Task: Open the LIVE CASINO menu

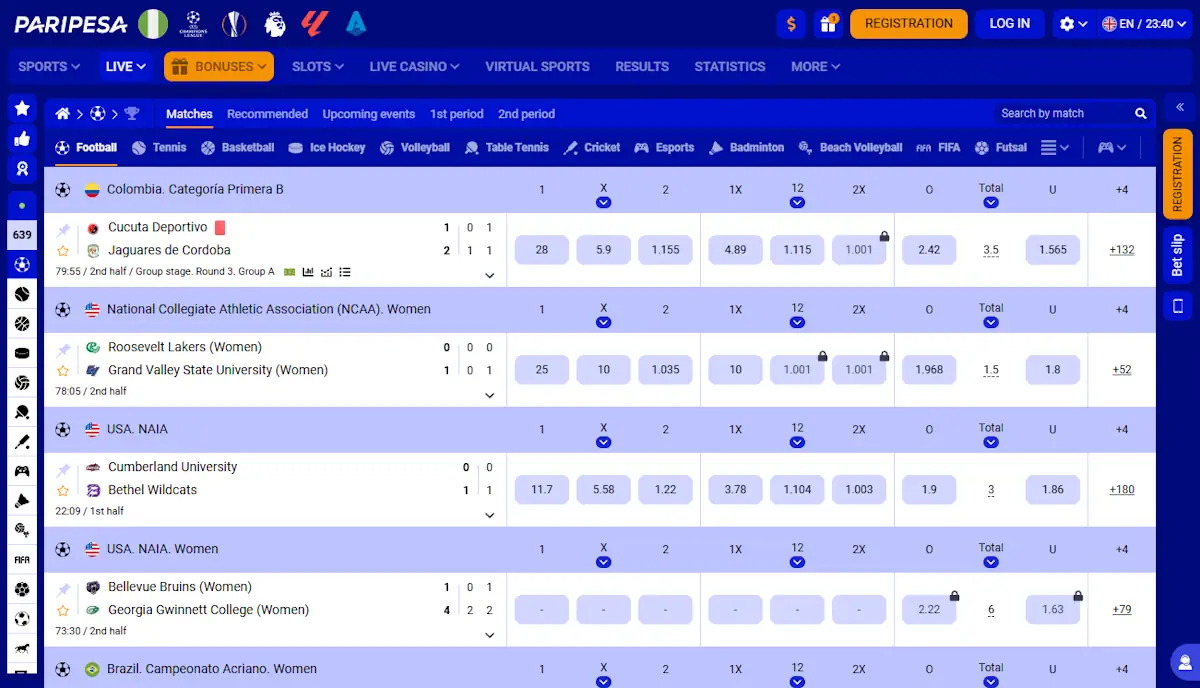Action: (413, 66)
